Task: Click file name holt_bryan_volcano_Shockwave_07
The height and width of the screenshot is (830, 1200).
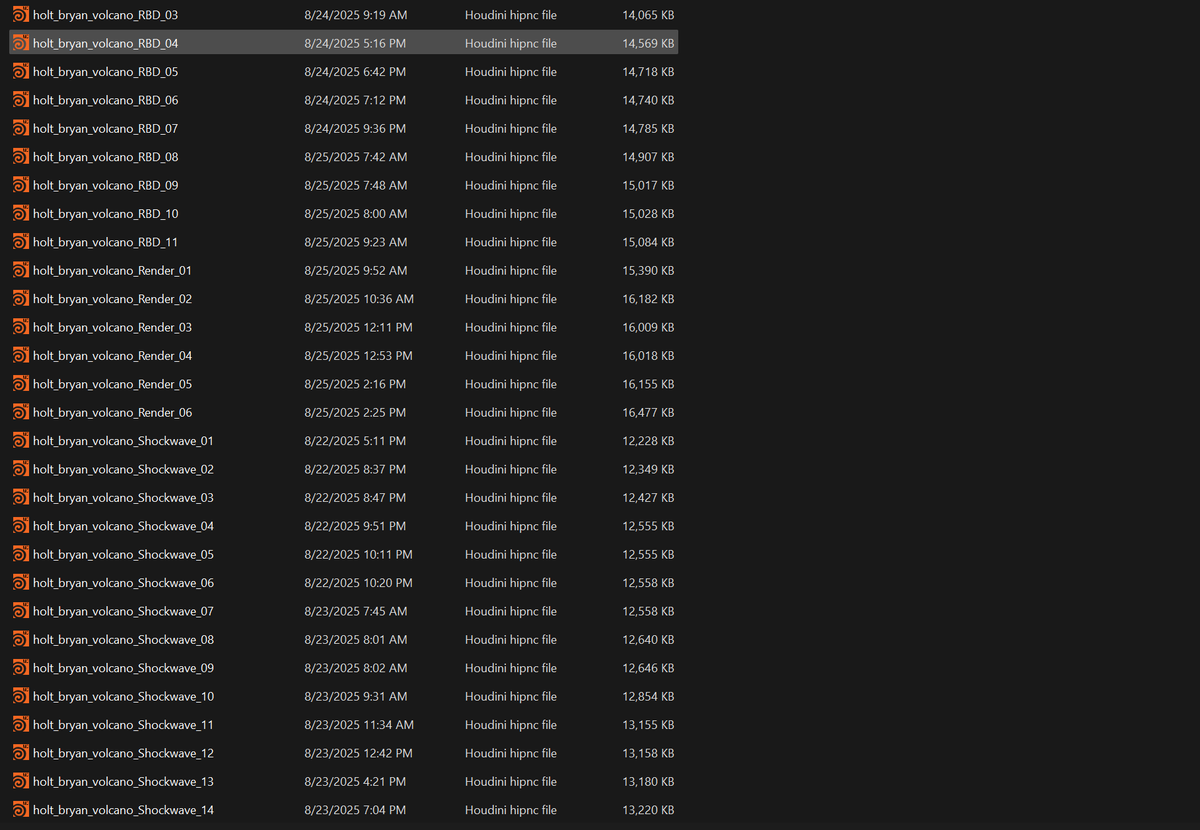Action: [x=123, y=611]
